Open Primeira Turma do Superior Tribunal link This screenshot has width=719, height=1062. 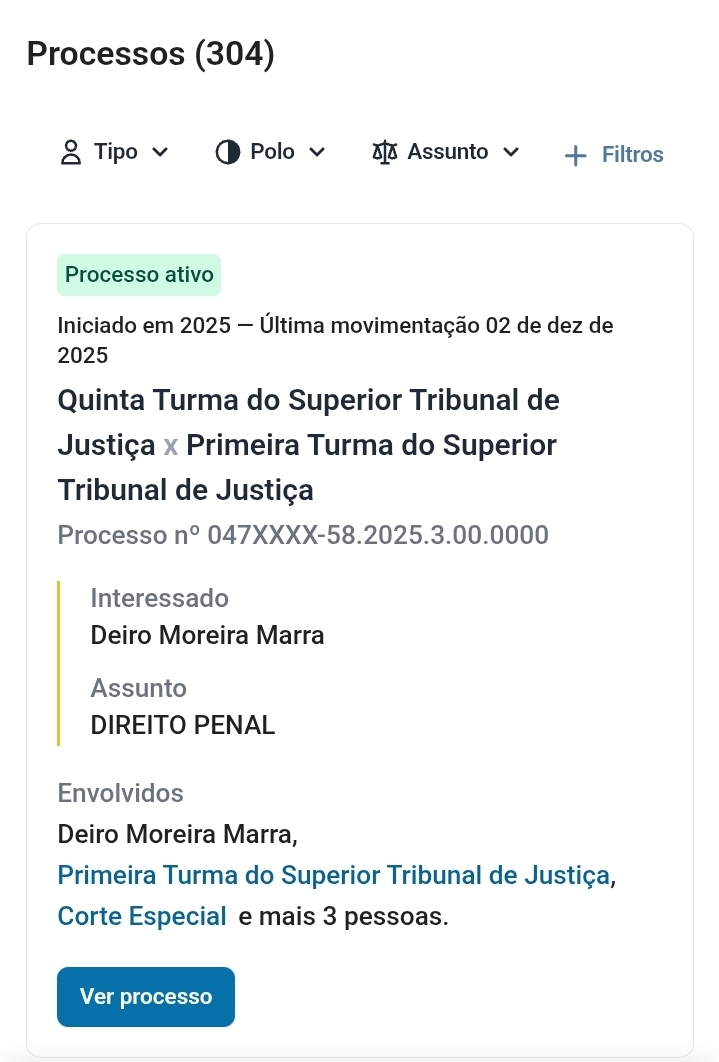[x=333, y=875]
